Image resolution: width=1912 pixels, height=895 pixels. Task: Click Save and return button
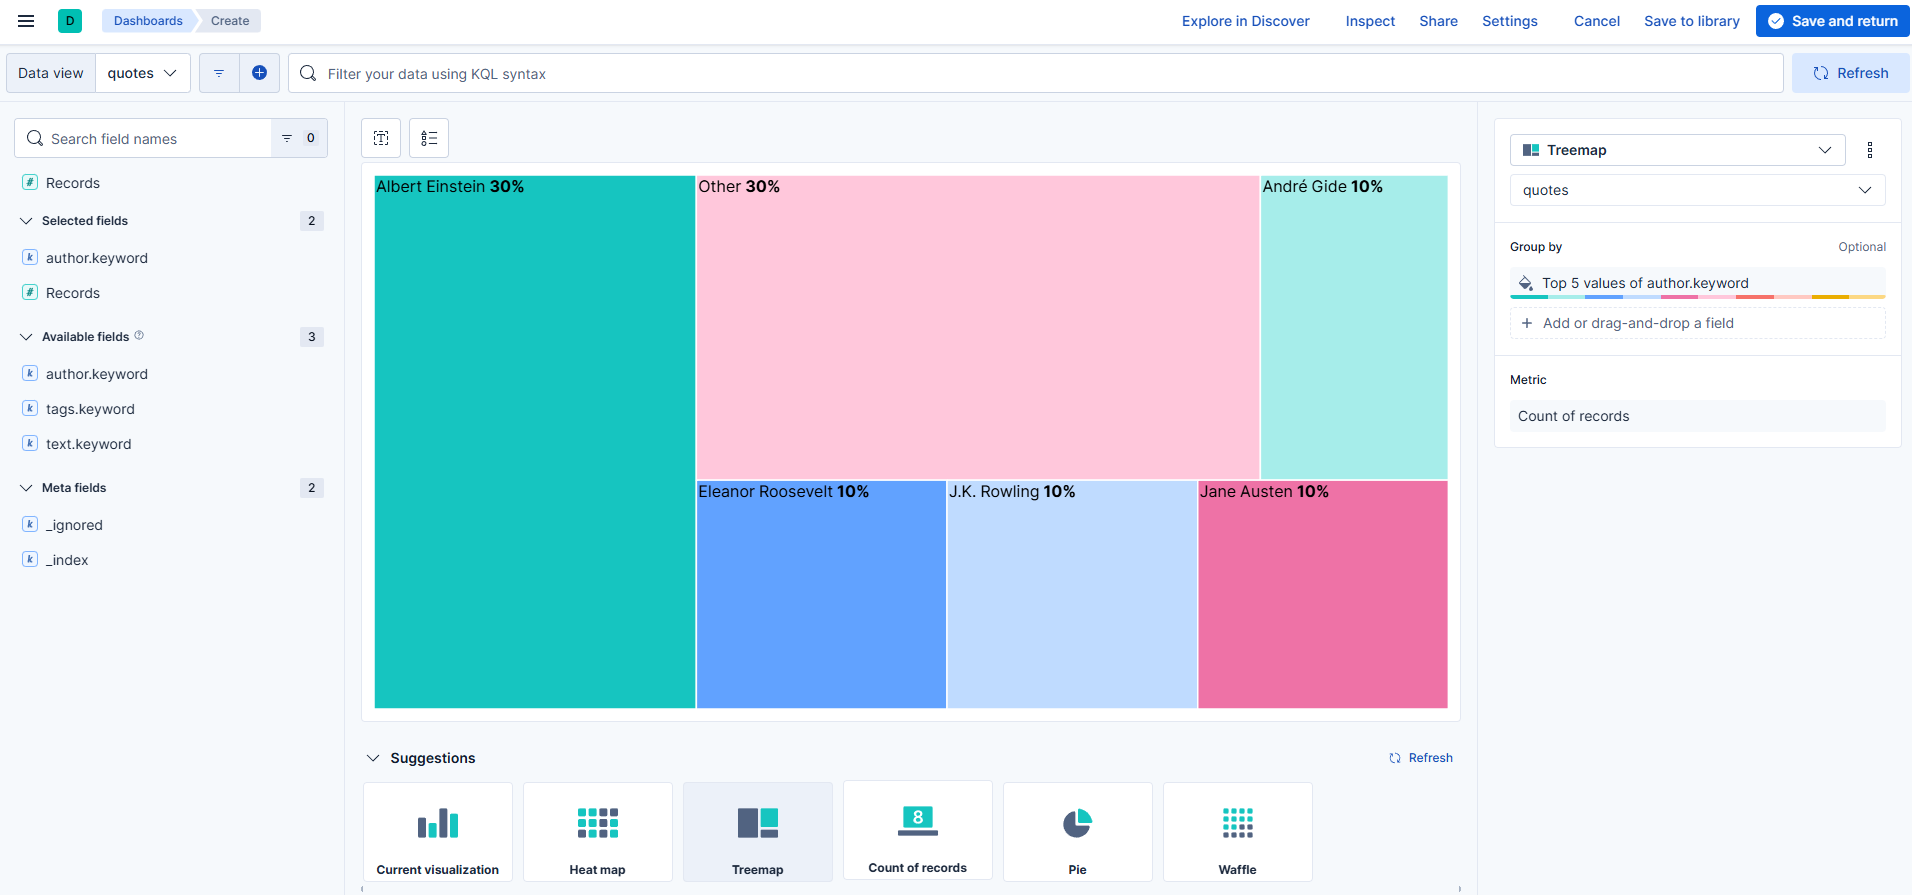(1832, 21)
